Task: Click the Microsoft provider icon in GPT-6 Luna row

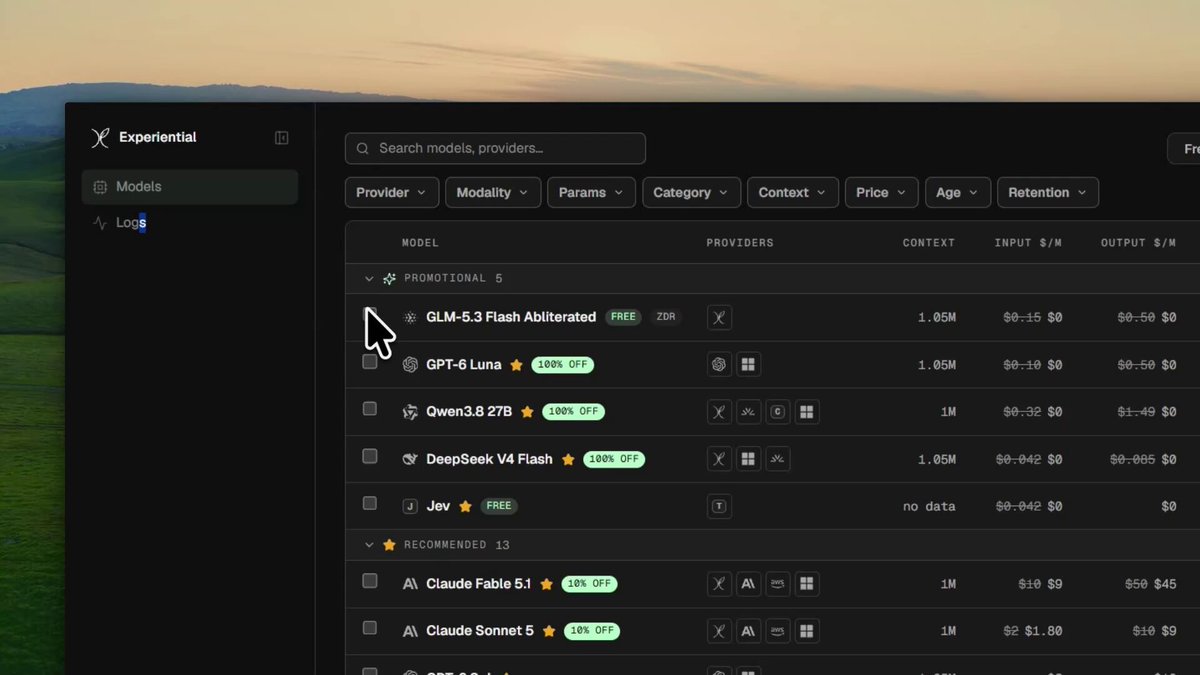Action: 748,365
